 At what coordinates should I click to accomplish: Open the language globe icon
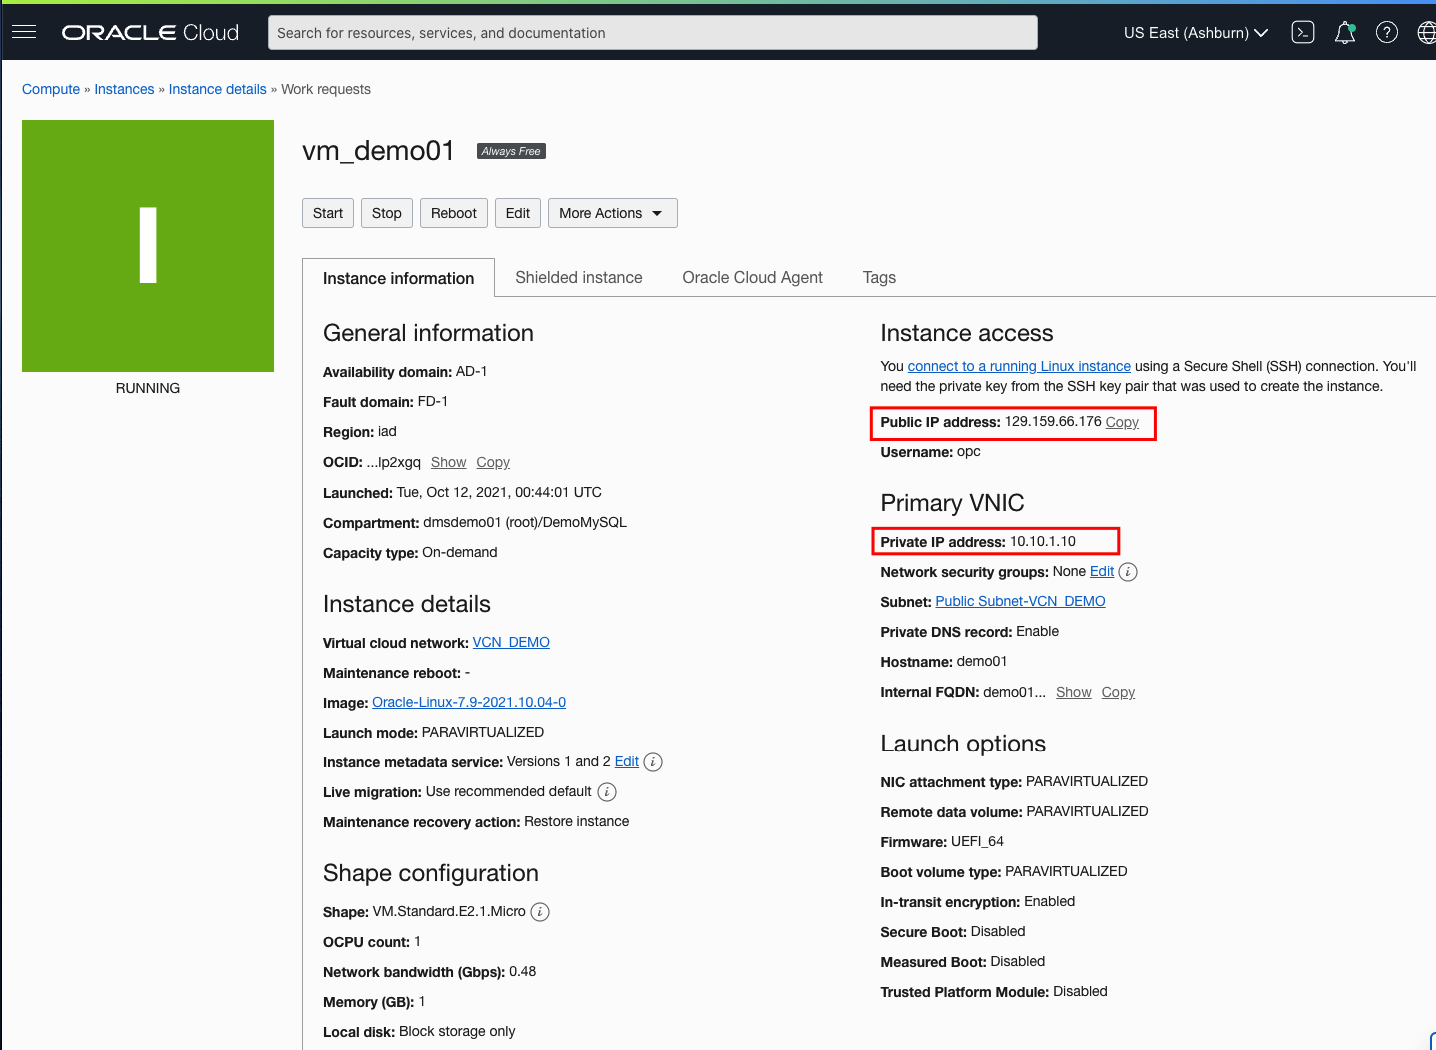(1427, 32)
